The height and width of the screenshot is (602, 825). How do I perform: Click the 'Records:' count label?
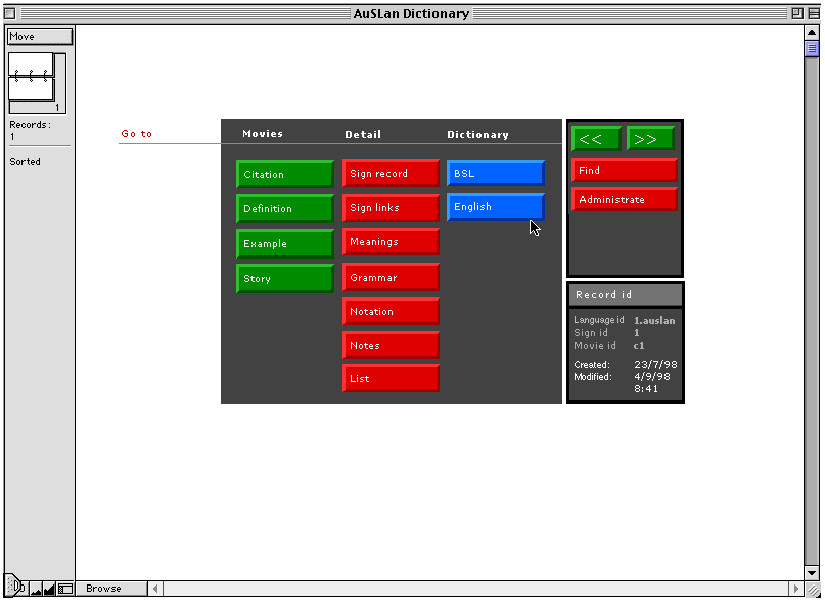(30, 125)
